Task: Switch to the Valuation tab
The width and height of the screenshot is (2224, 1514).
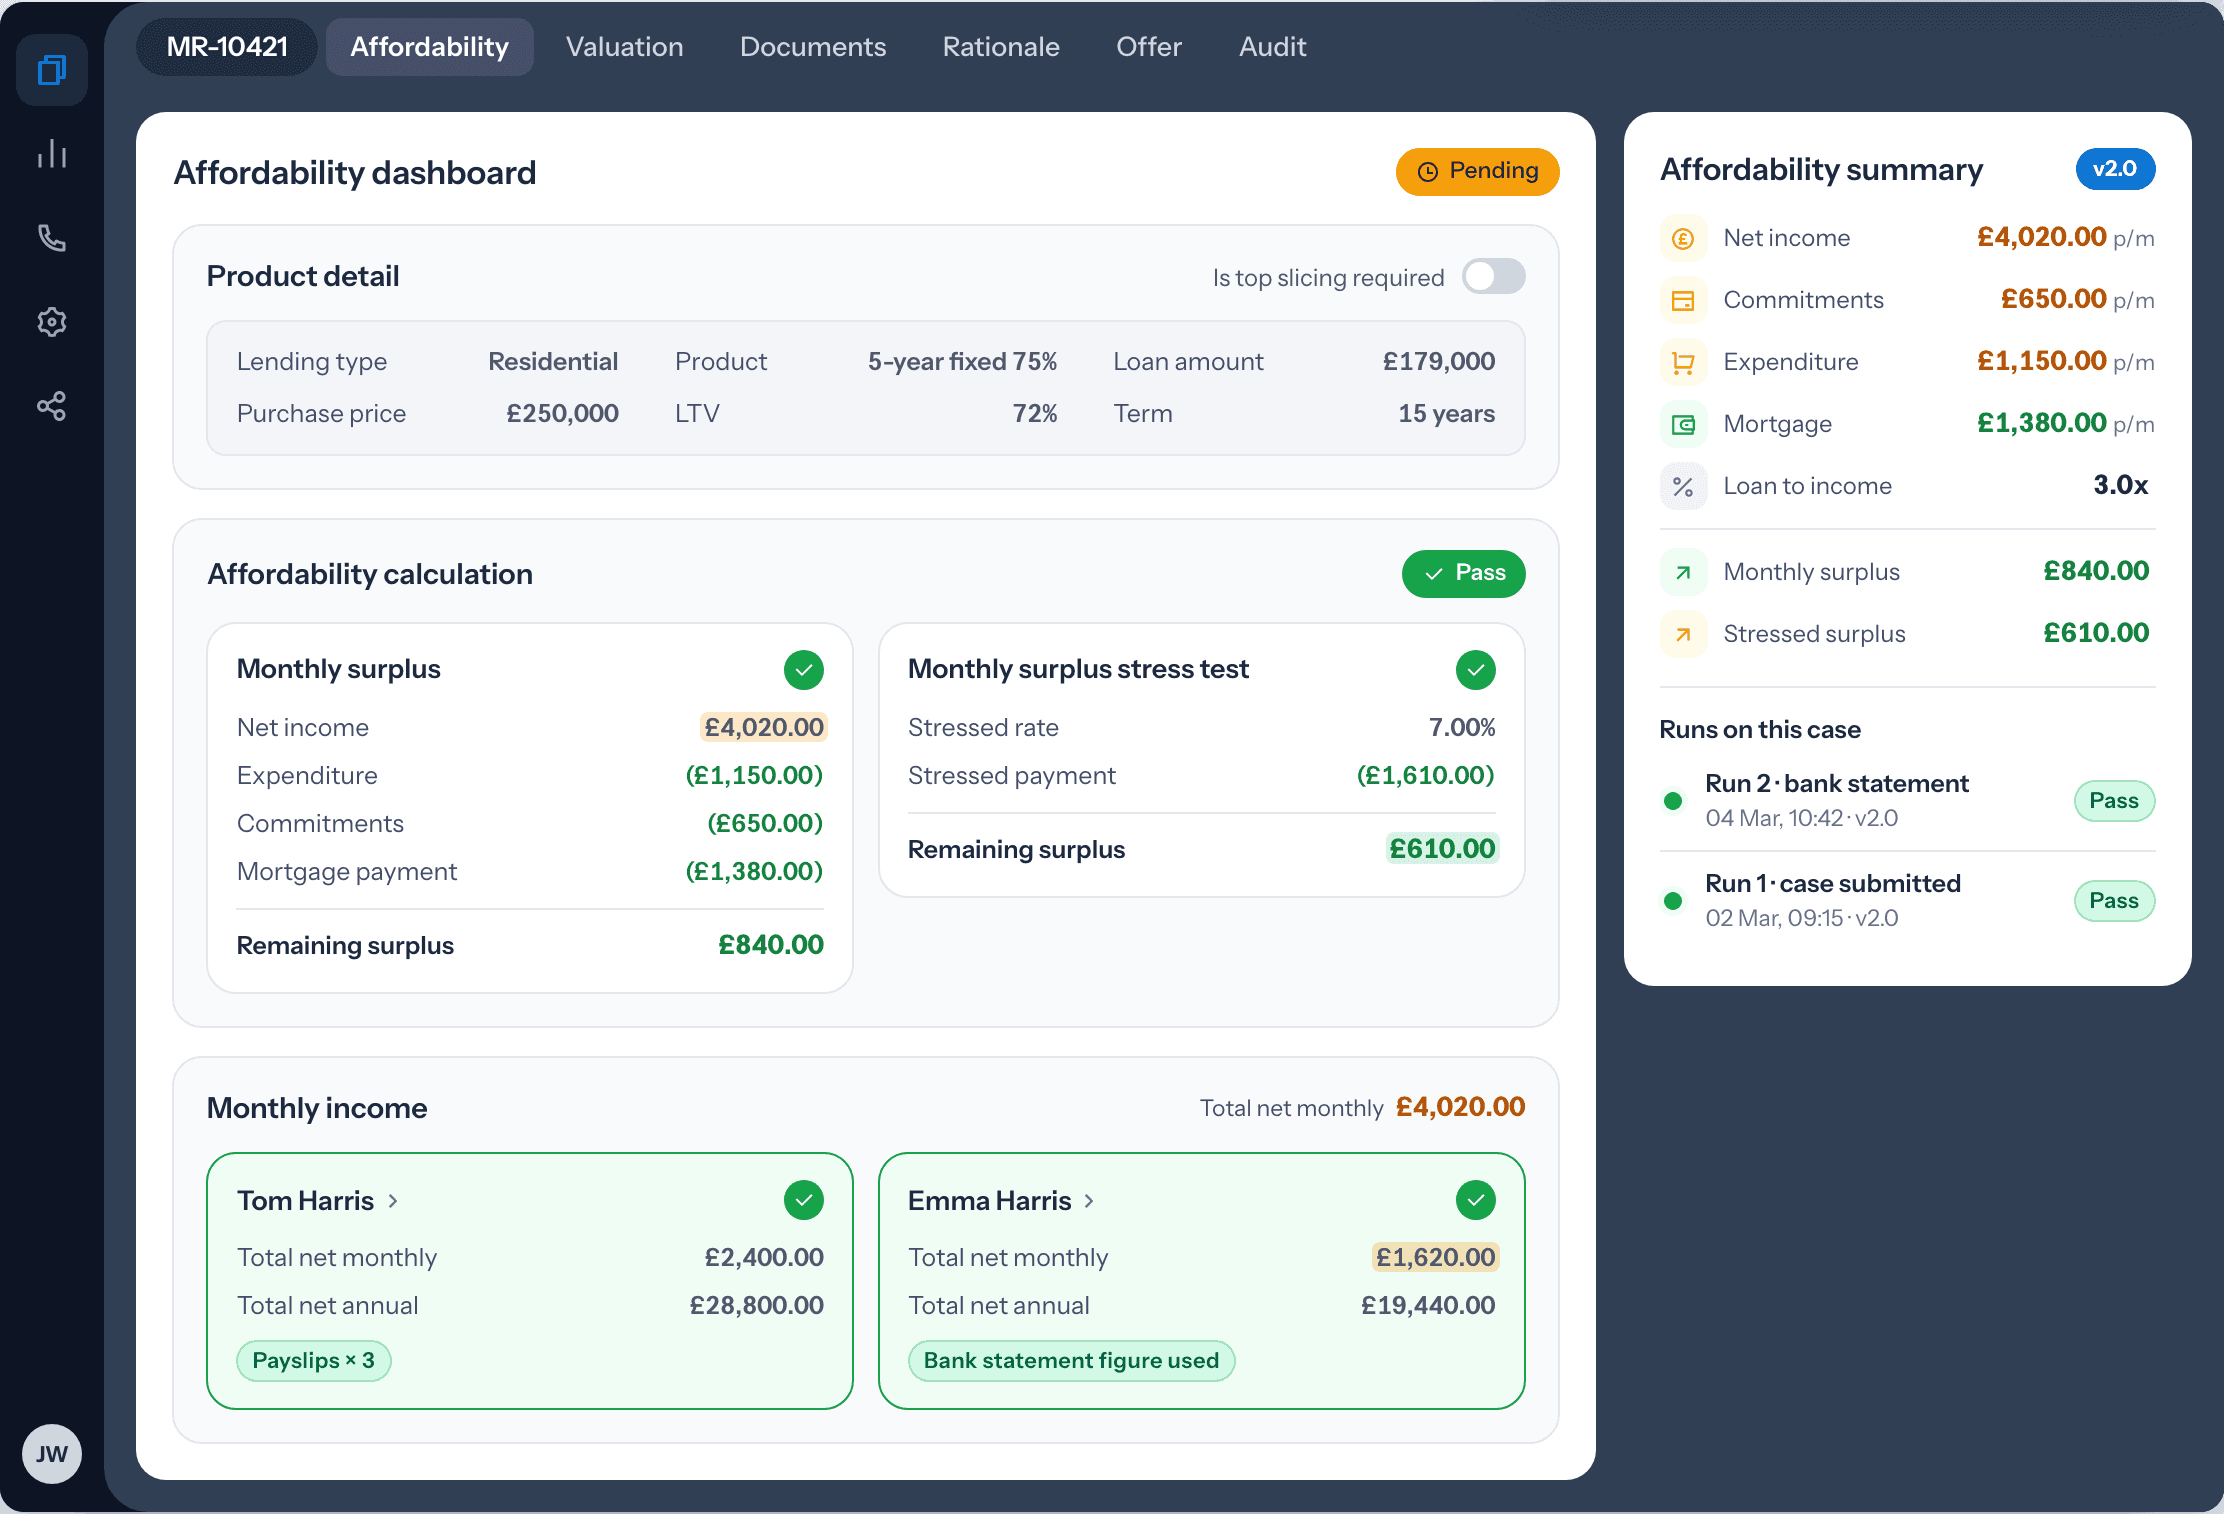Action: click(625, 47)
